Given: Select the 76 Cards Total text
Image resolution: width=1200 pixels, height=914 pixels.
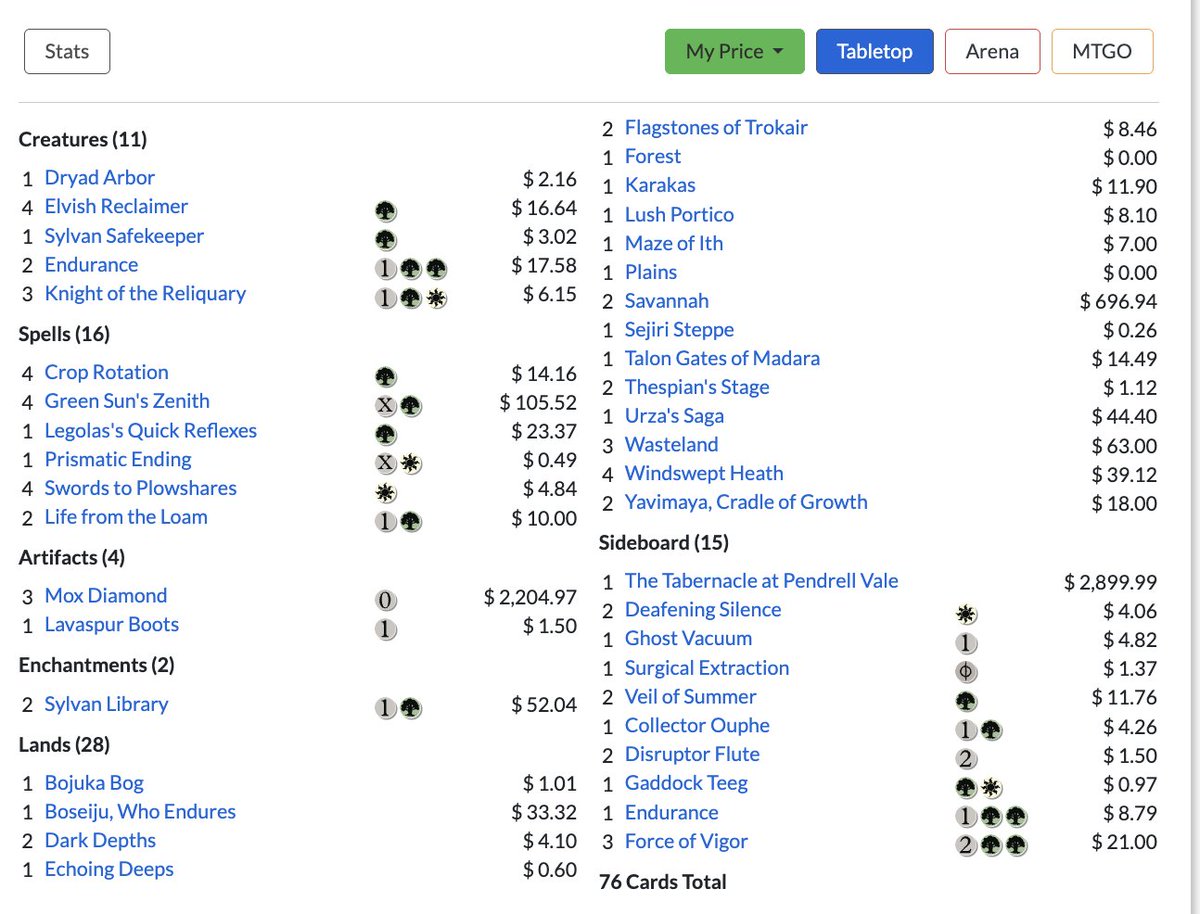Looking at the screenshot, I should click(x=663, y=882).
